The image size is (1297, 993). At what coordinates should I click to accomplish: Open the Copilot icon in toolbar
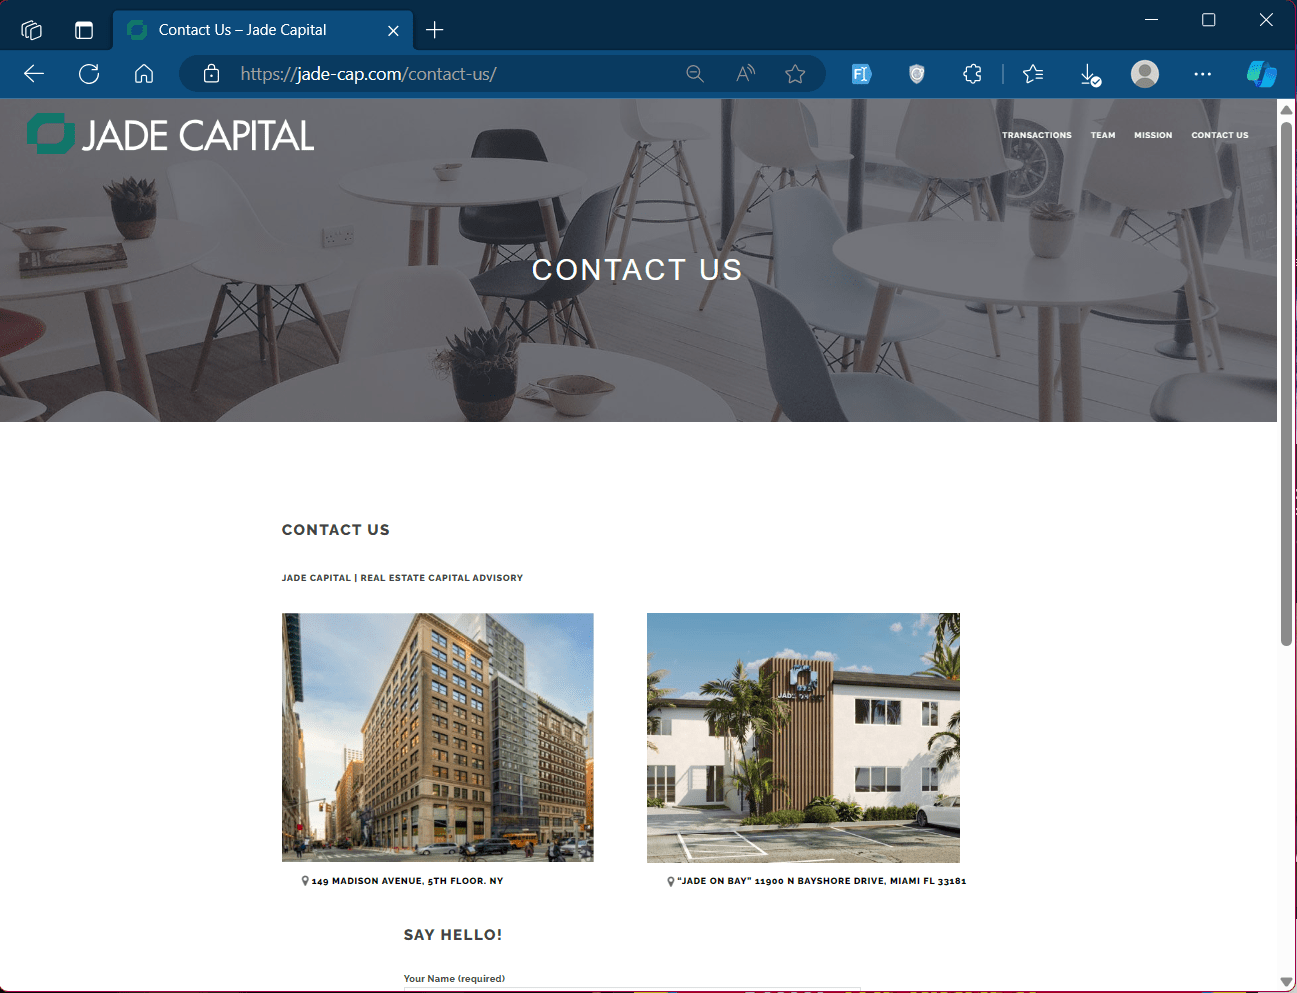click(1261, 74)
